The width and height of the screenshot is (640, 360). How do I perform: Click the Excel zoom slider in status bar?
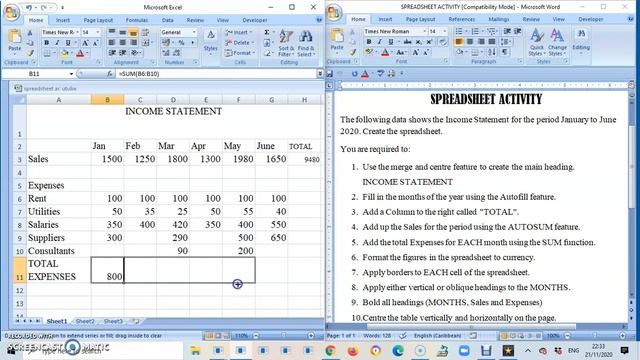(284, 336)
